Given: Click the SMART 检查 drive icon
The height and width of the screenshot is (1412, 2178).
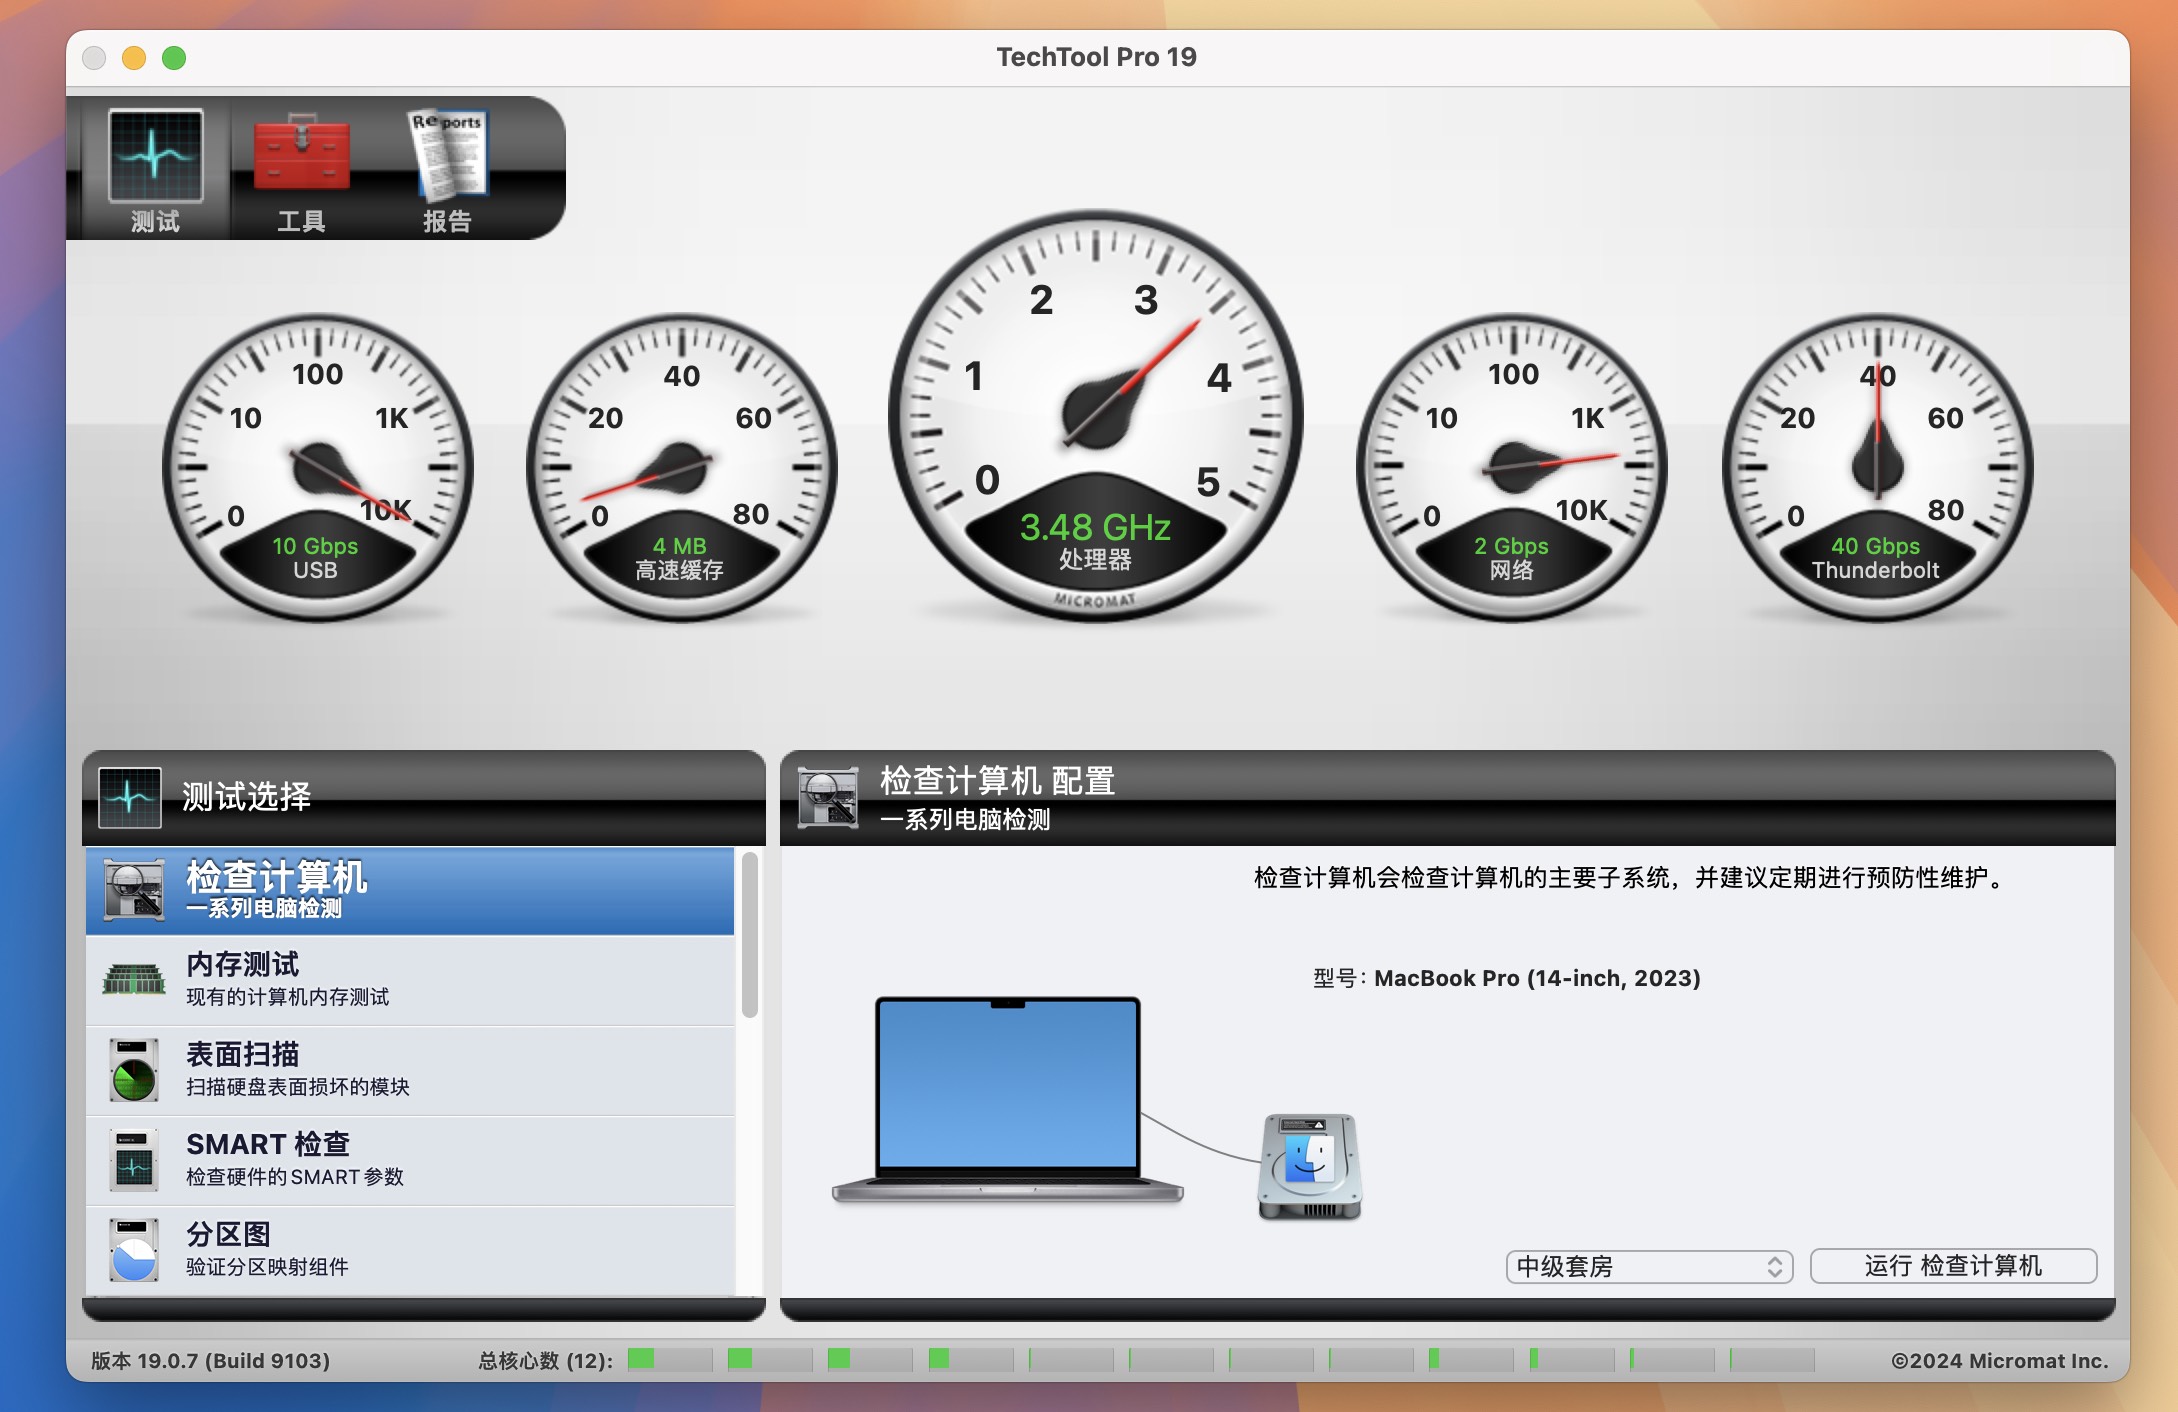Looking at the screenshot, I should [x=134, y=1159].
